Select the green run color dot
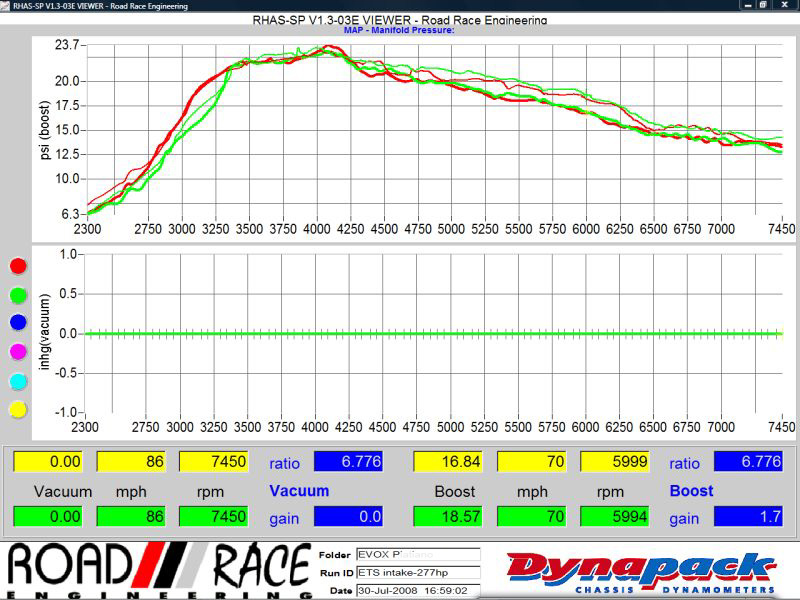Screen dimensions: 800x600 point(18,295)
